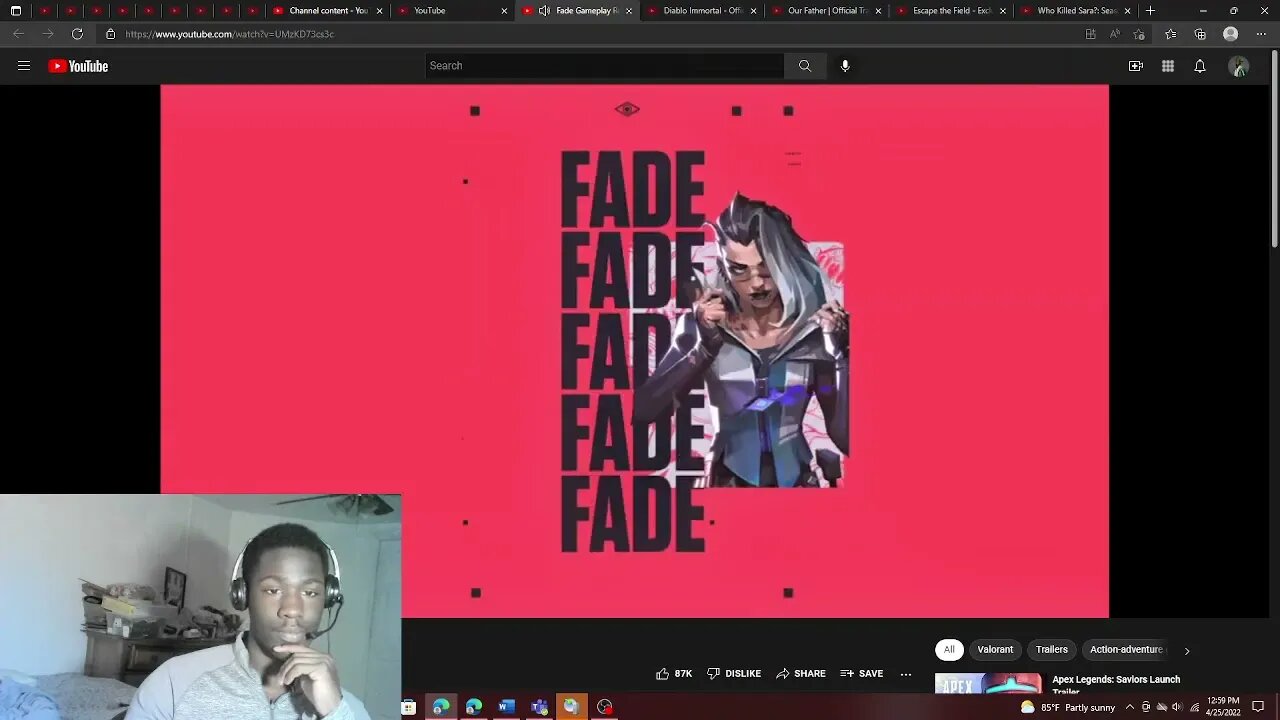
Task: Click the DISLIKE button
Action: [x=734, y=674]
